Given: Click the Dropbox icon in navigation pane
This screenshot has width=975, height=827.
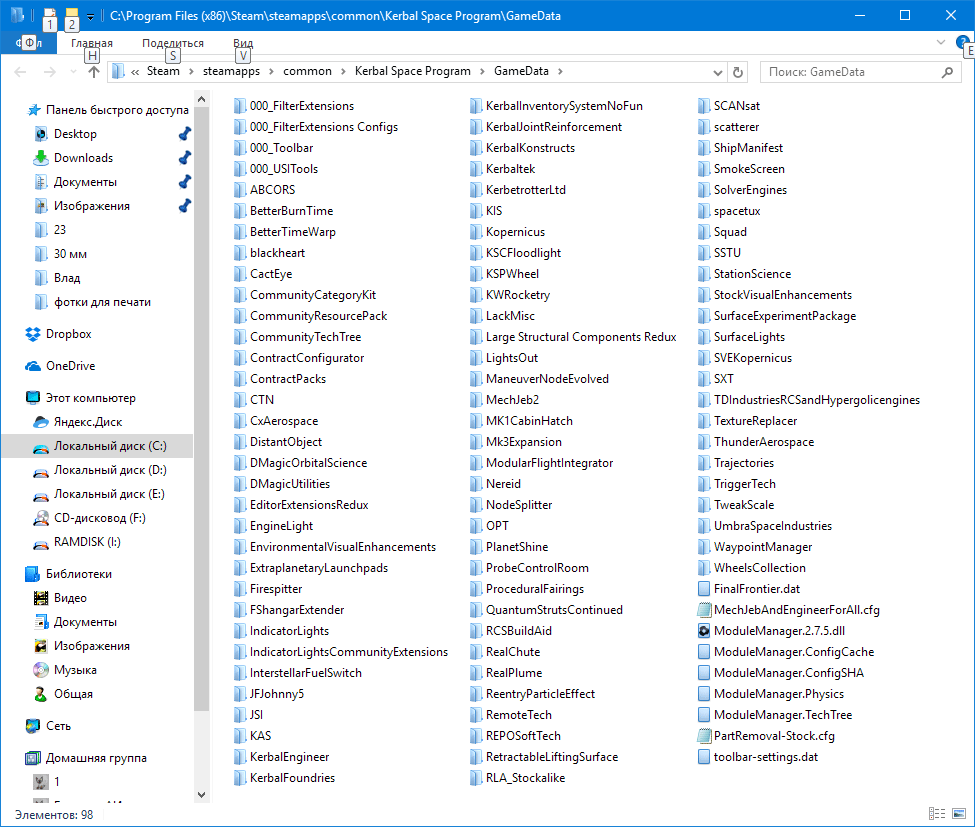Looking at the screenshot, I should 33,334.
